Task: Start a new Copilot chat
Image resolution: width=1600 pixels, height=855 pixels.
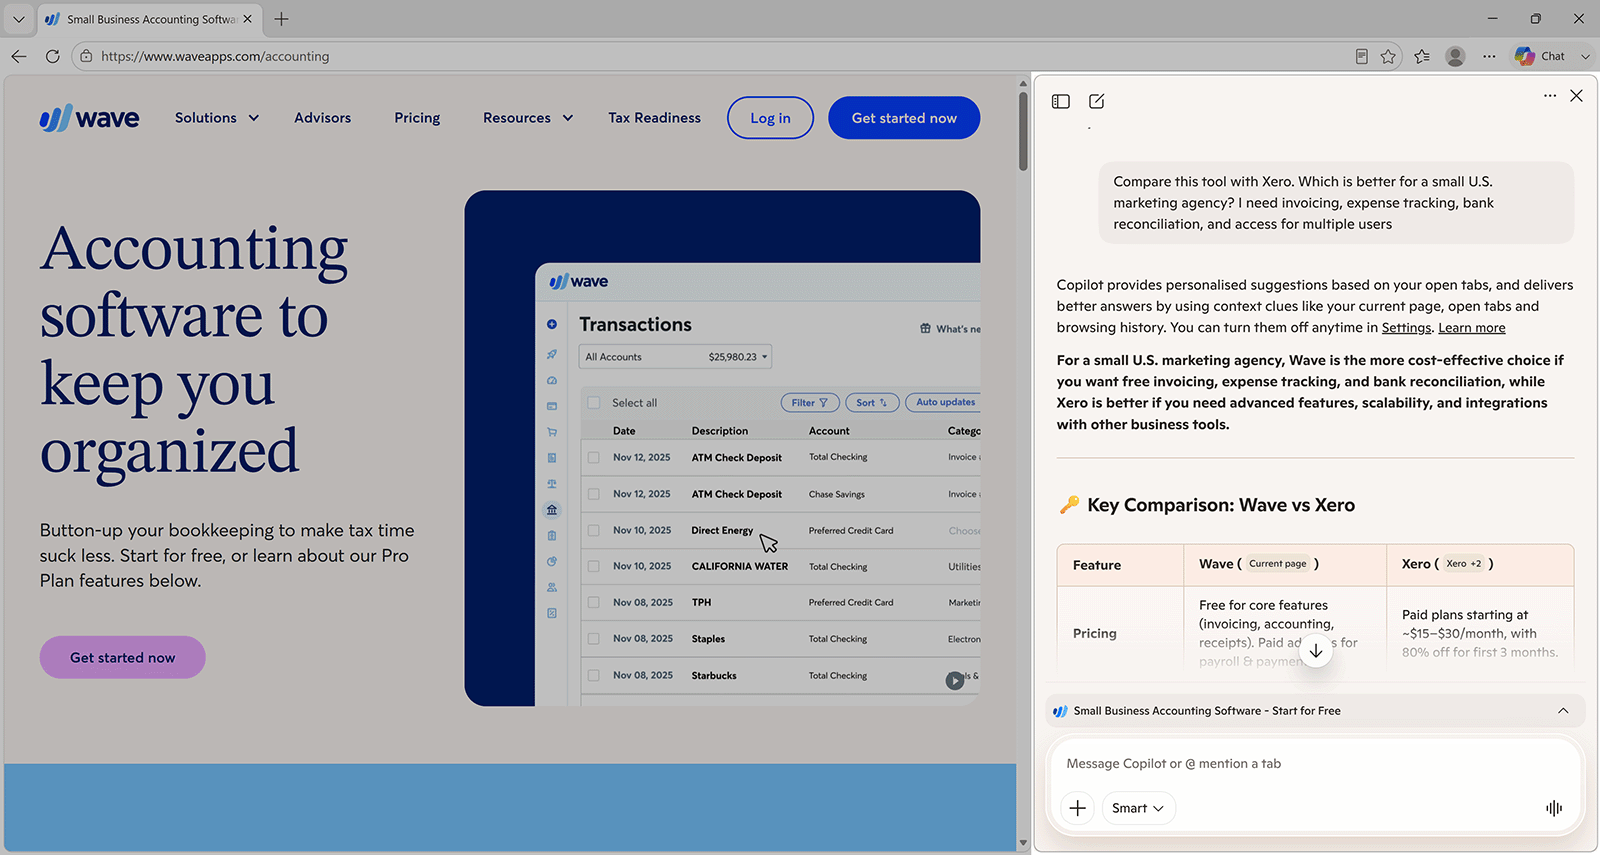Action: tap(1097, 101)
